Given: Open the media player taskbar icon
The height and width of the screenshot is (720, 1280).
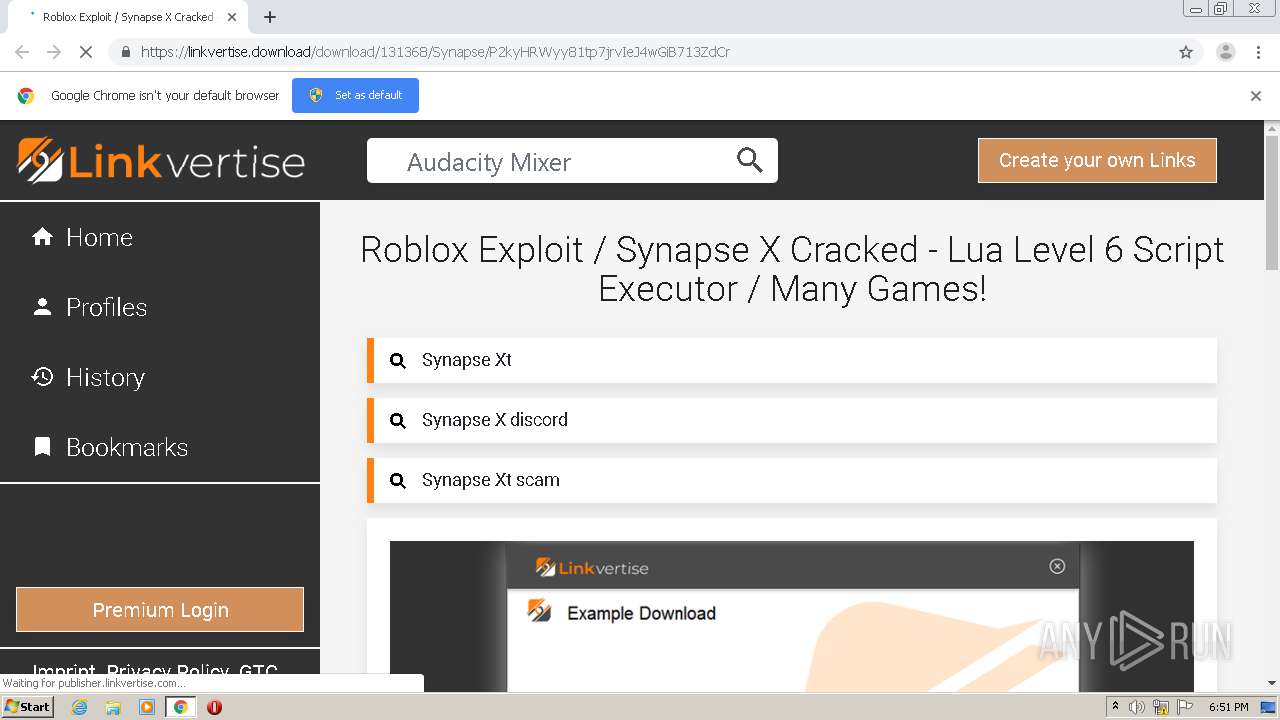Looking at the screenshot, I should [147, 706].
